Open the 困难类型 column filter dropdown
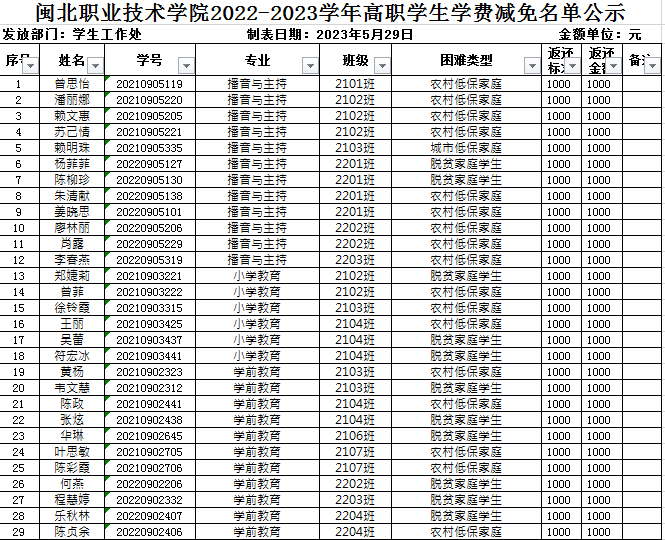 (532, 65)
